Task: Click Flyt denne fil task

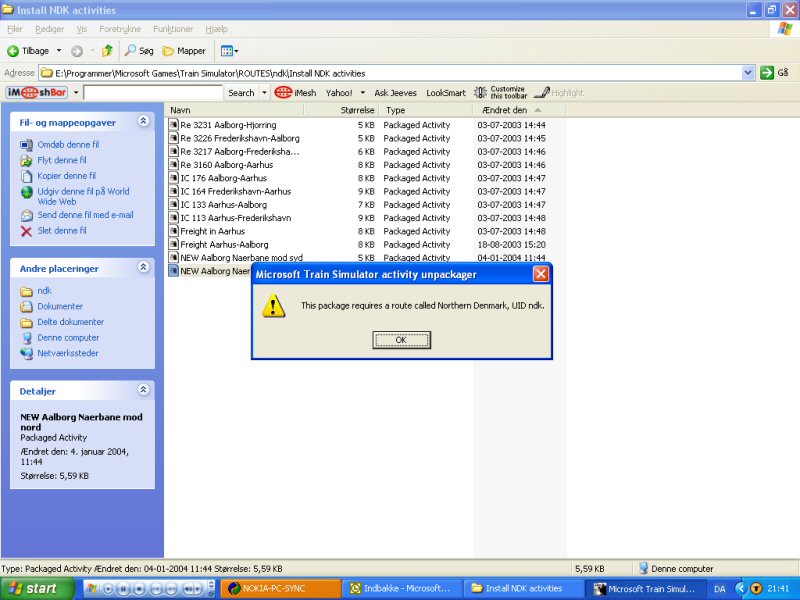Action: 62,160
